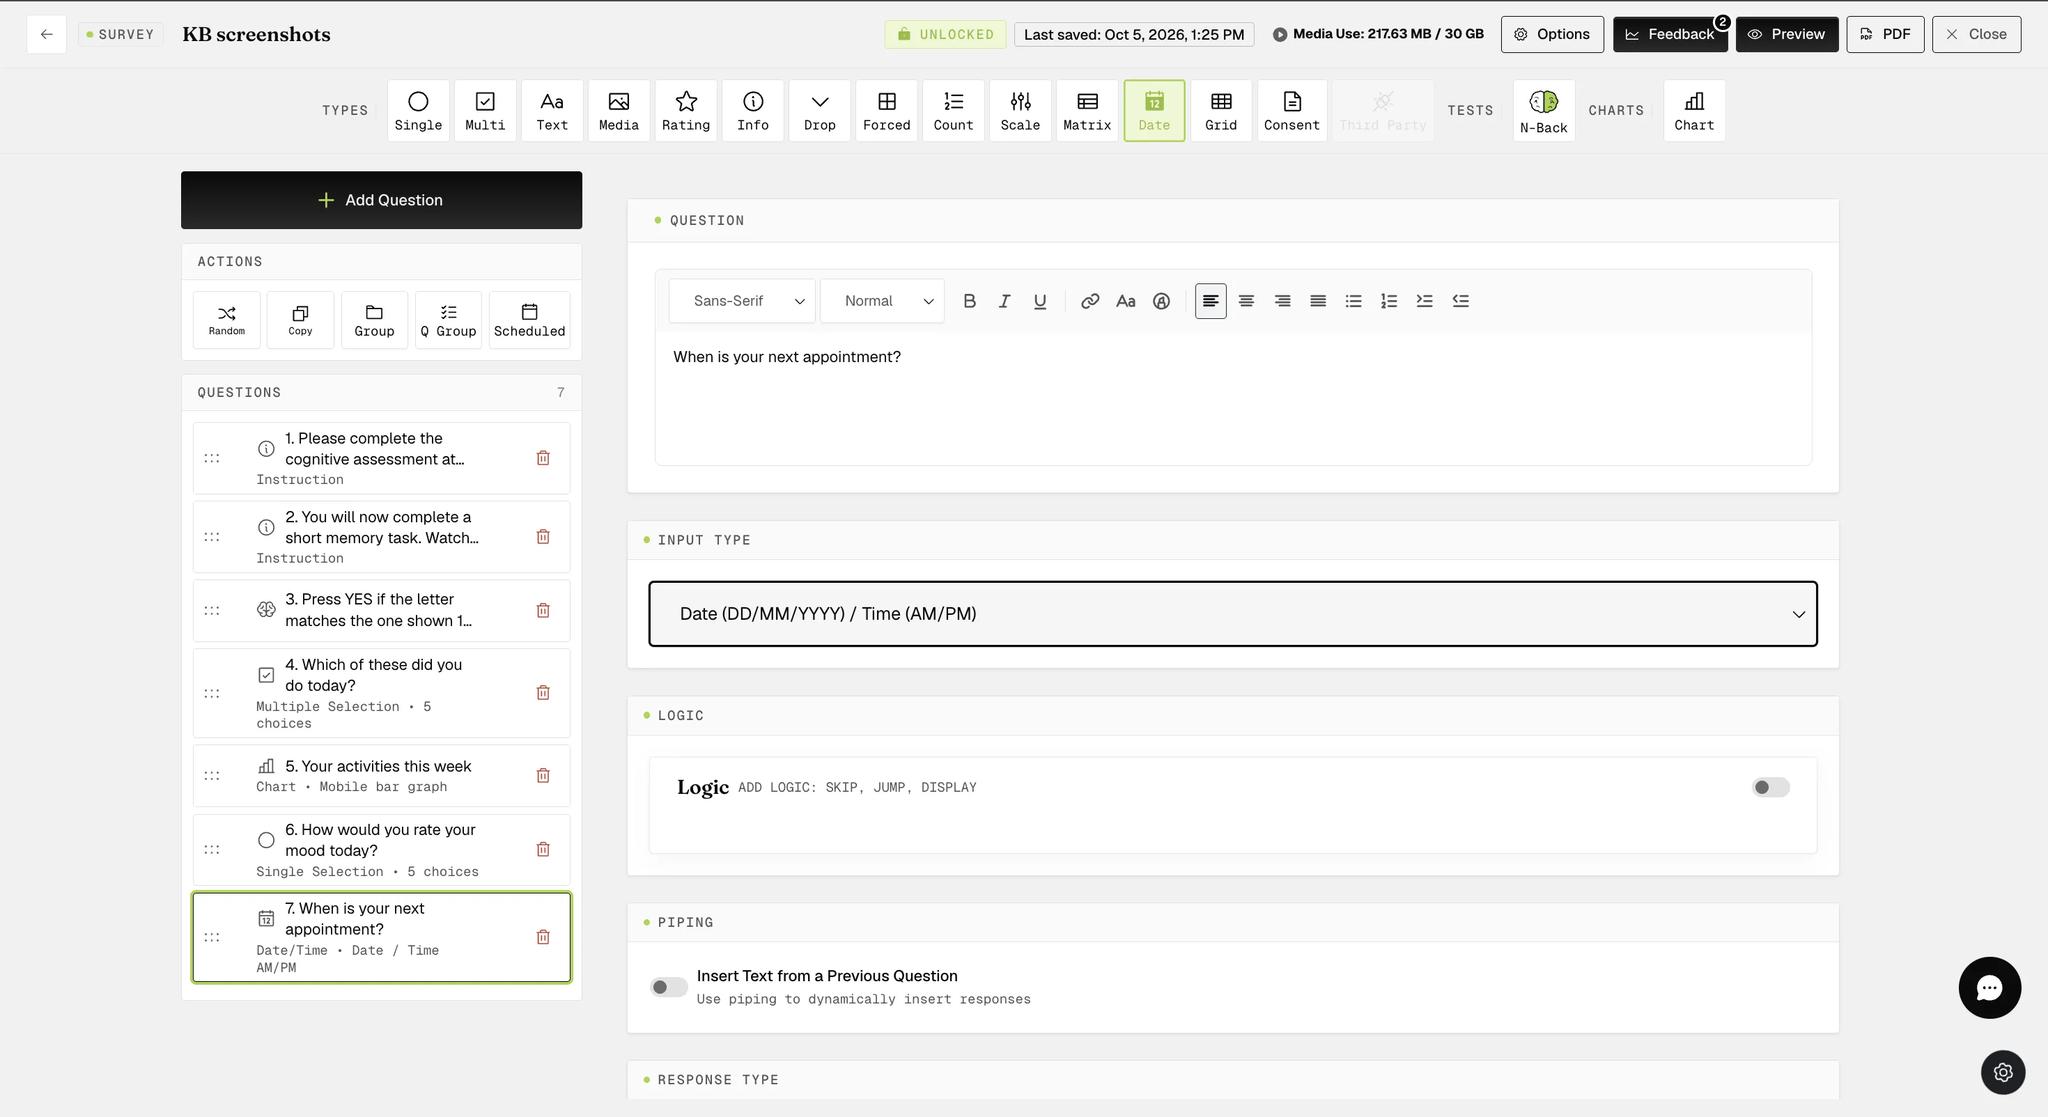This screenshot has width=2048, height=1117.
Task: Delete question 4 with trash icon
Action: tap(543, 693)
